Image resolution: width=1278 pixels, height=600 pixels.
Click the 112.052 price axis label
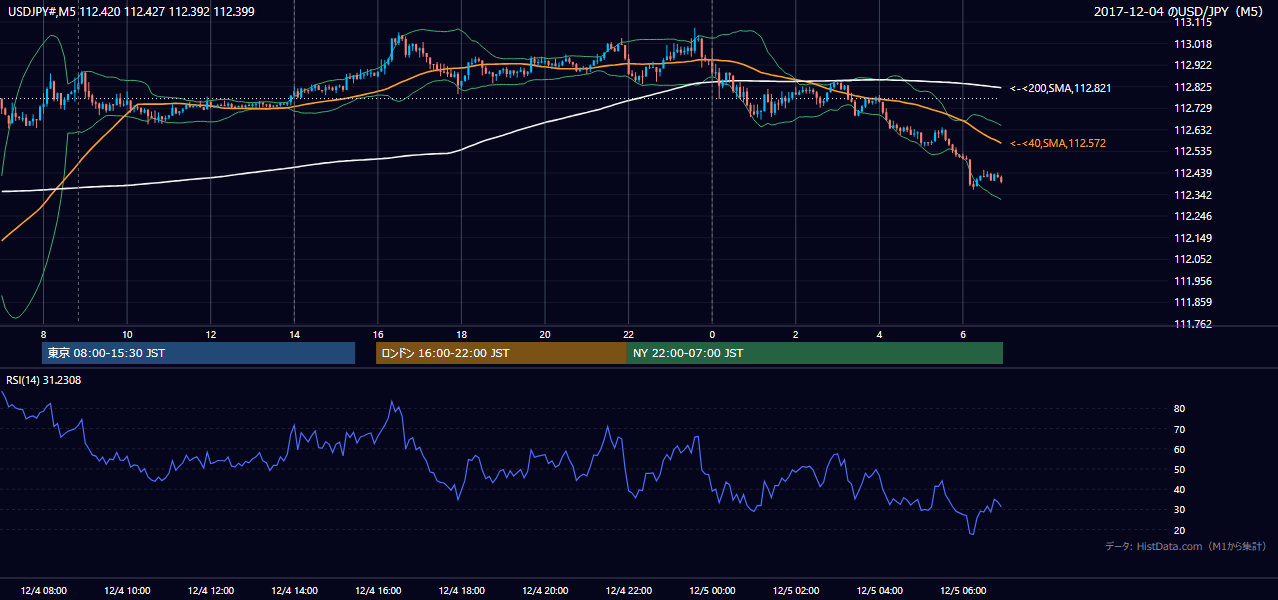click(x=1193, y=260)
